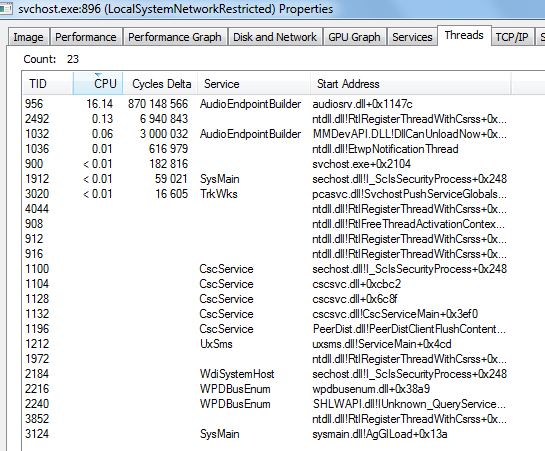Sort by Cycles Delta column header
This screenshot has width=545, height=451.
[160, 84]
